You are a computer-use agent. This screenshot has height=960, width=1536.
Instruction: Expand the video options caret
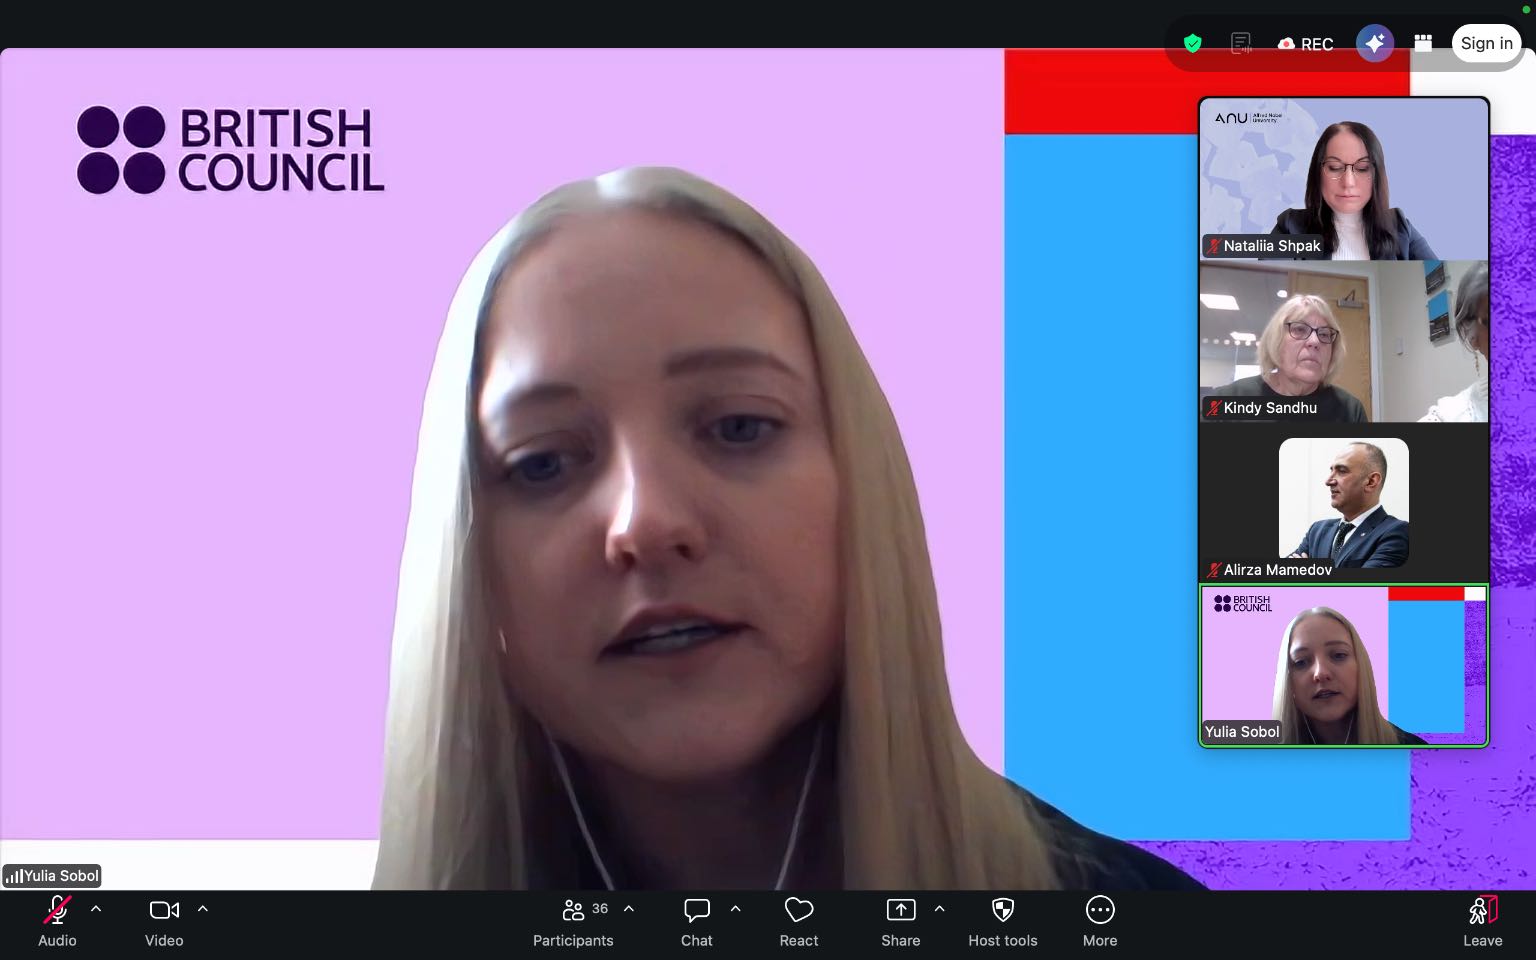coord(203,909)
